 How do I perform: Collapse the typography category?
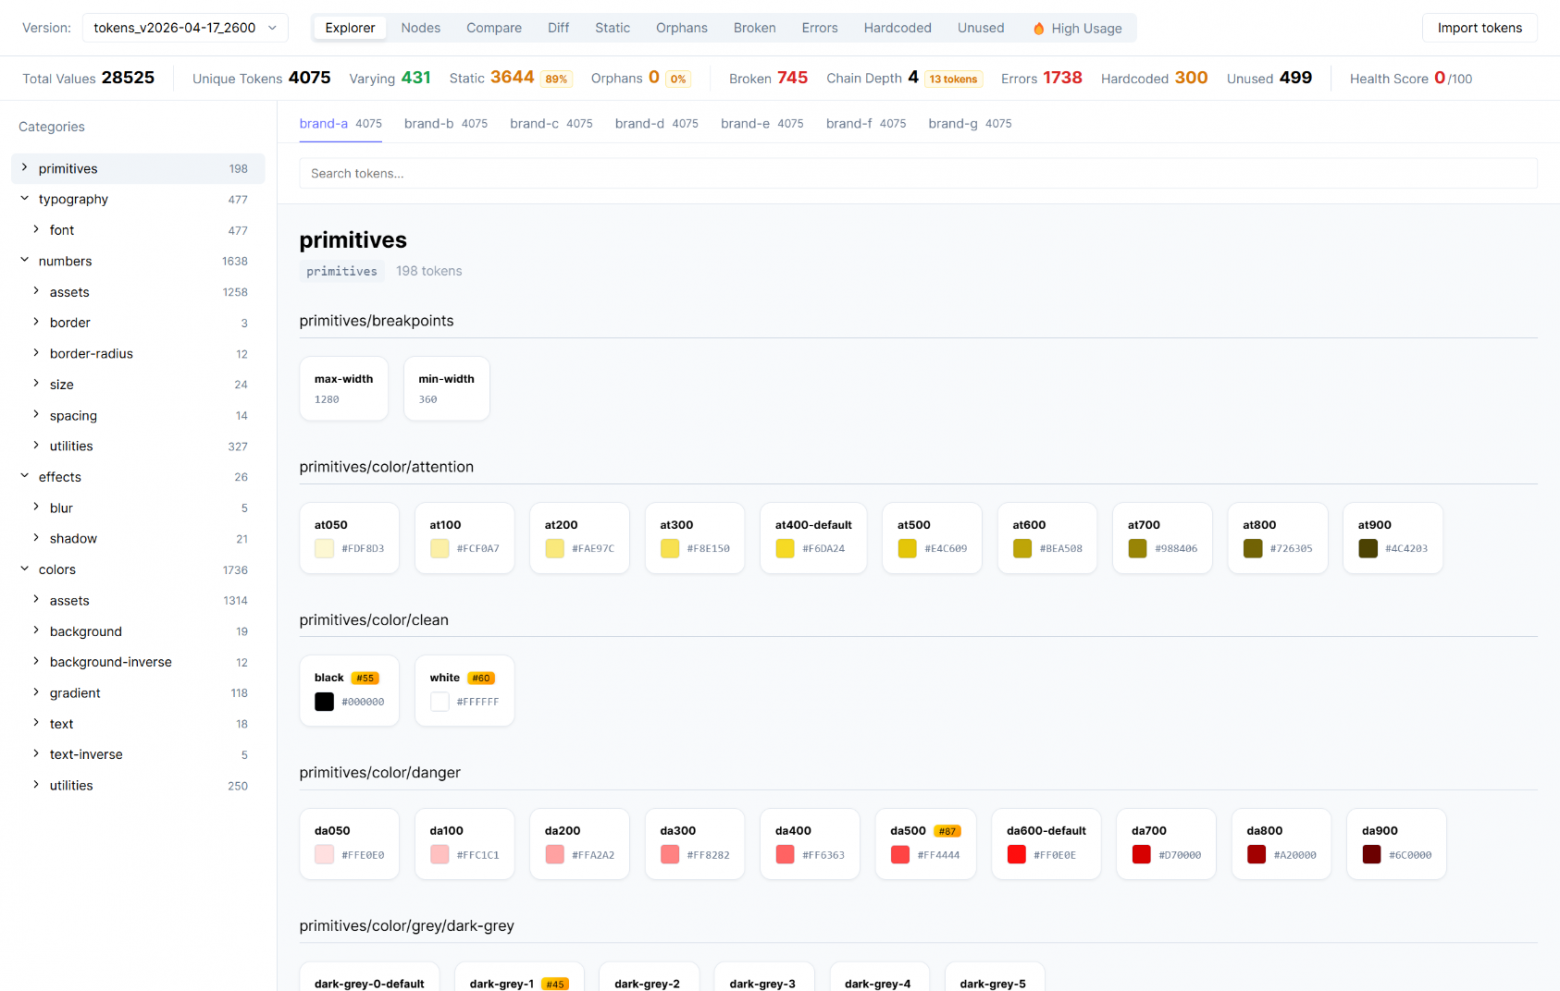pyautogui.click(x=25, y=199)
